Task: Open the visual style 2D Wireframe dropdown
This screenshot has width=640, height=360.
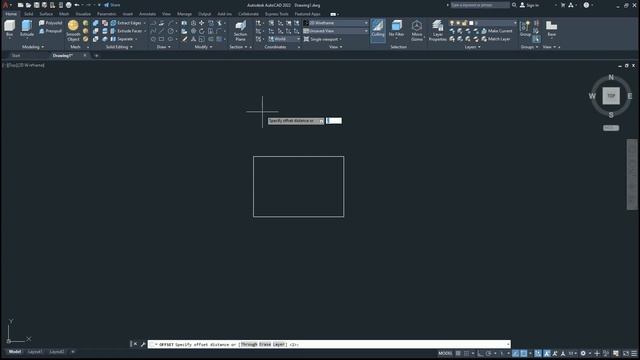Action: tap(335, 23)
